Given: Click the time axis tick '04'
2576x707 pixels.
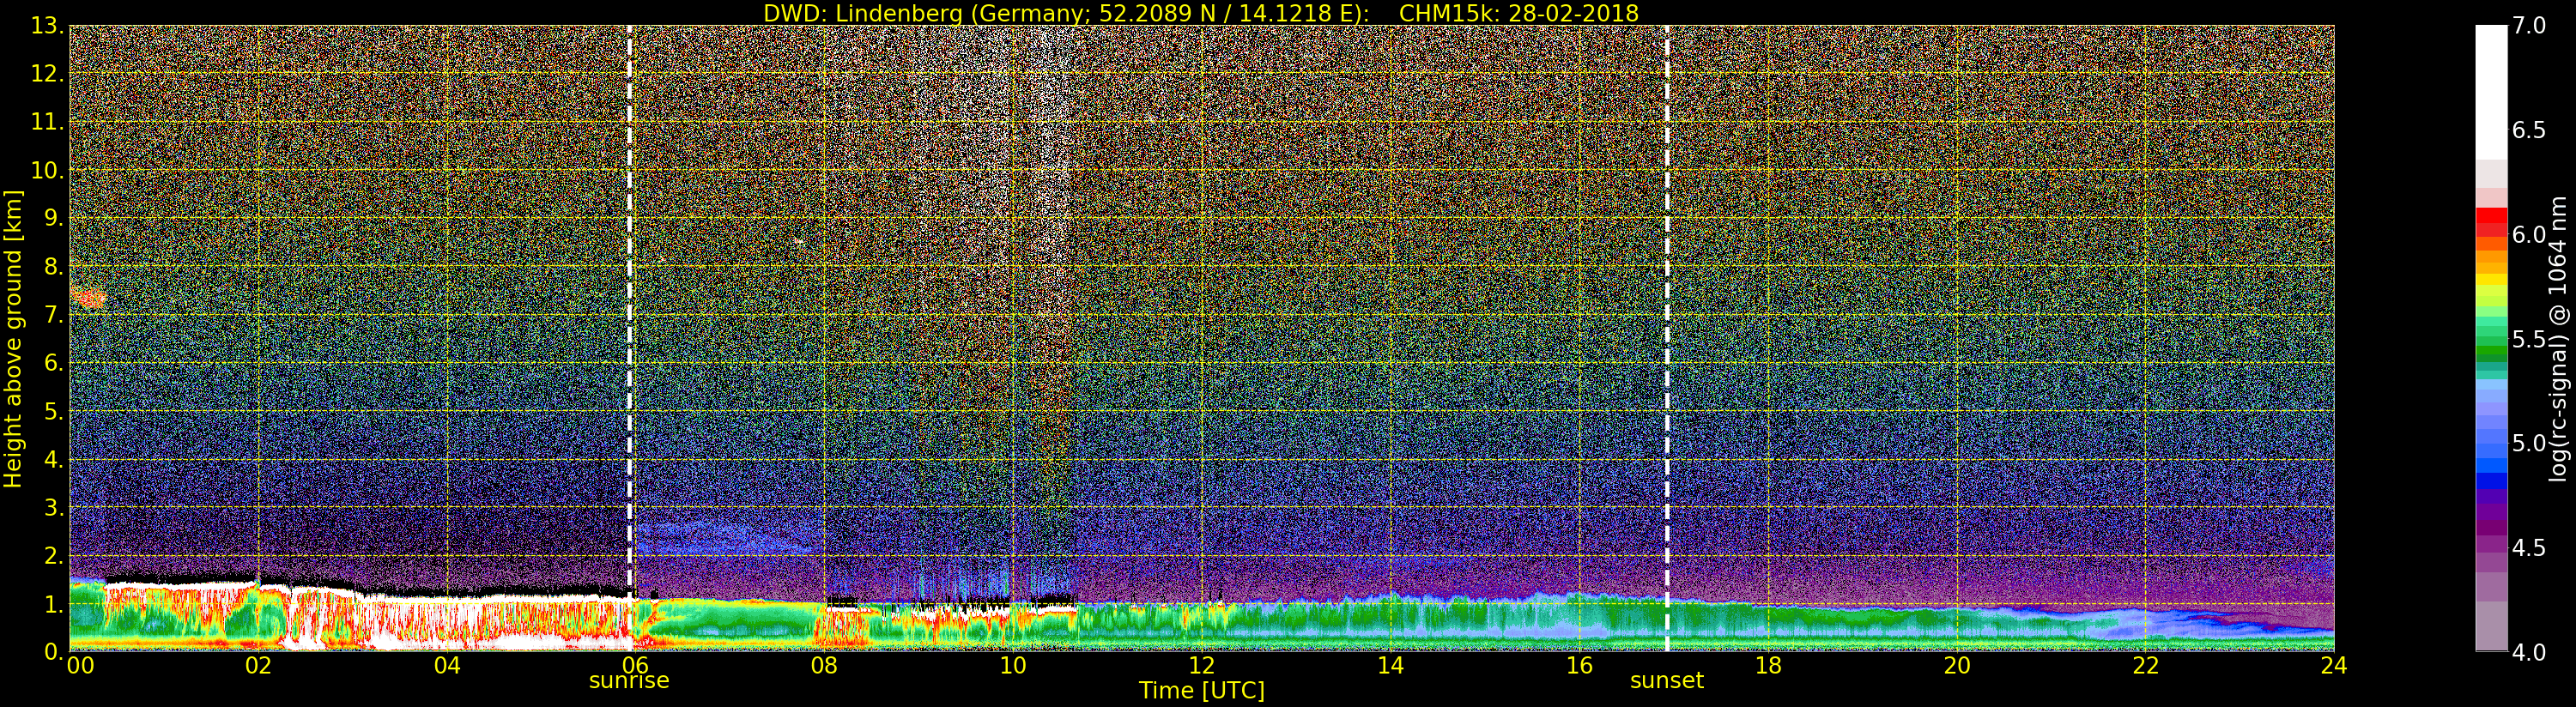Looking at the screenshot, I should point(447,665).
